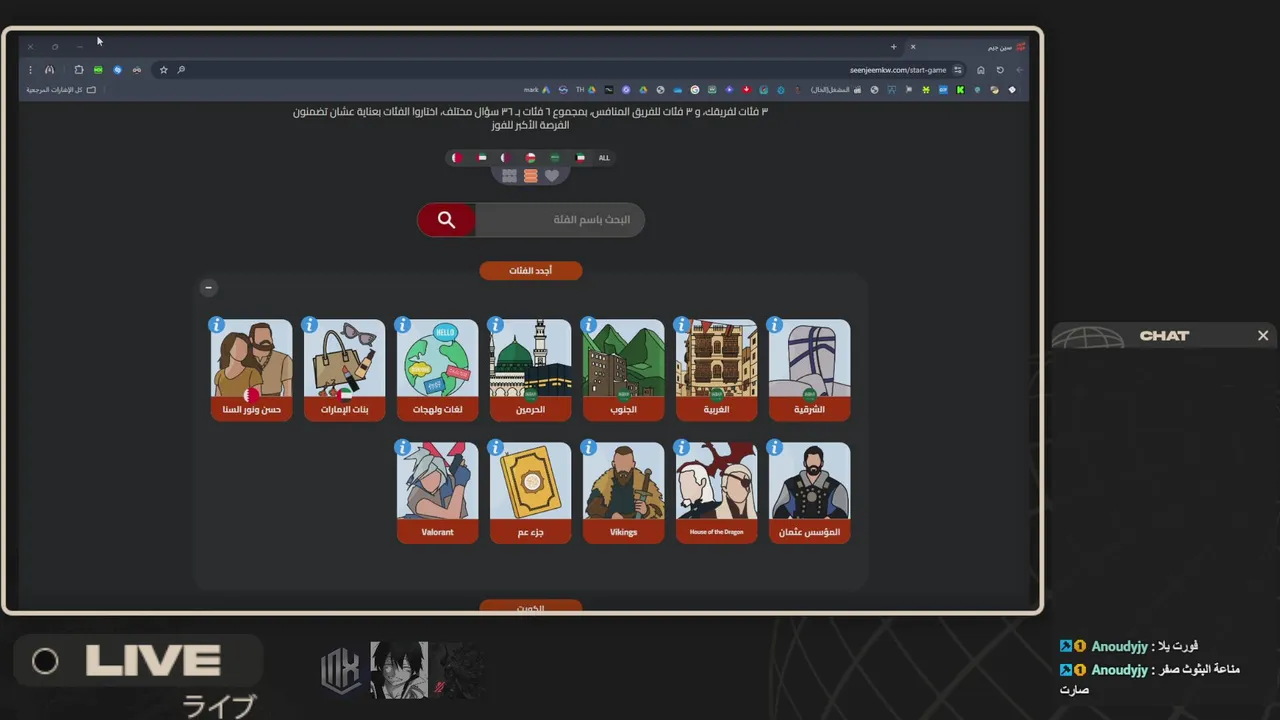This screenshot has width=1280, height=720.
Task: Open info for Vikings card
Action: [588, 448]
